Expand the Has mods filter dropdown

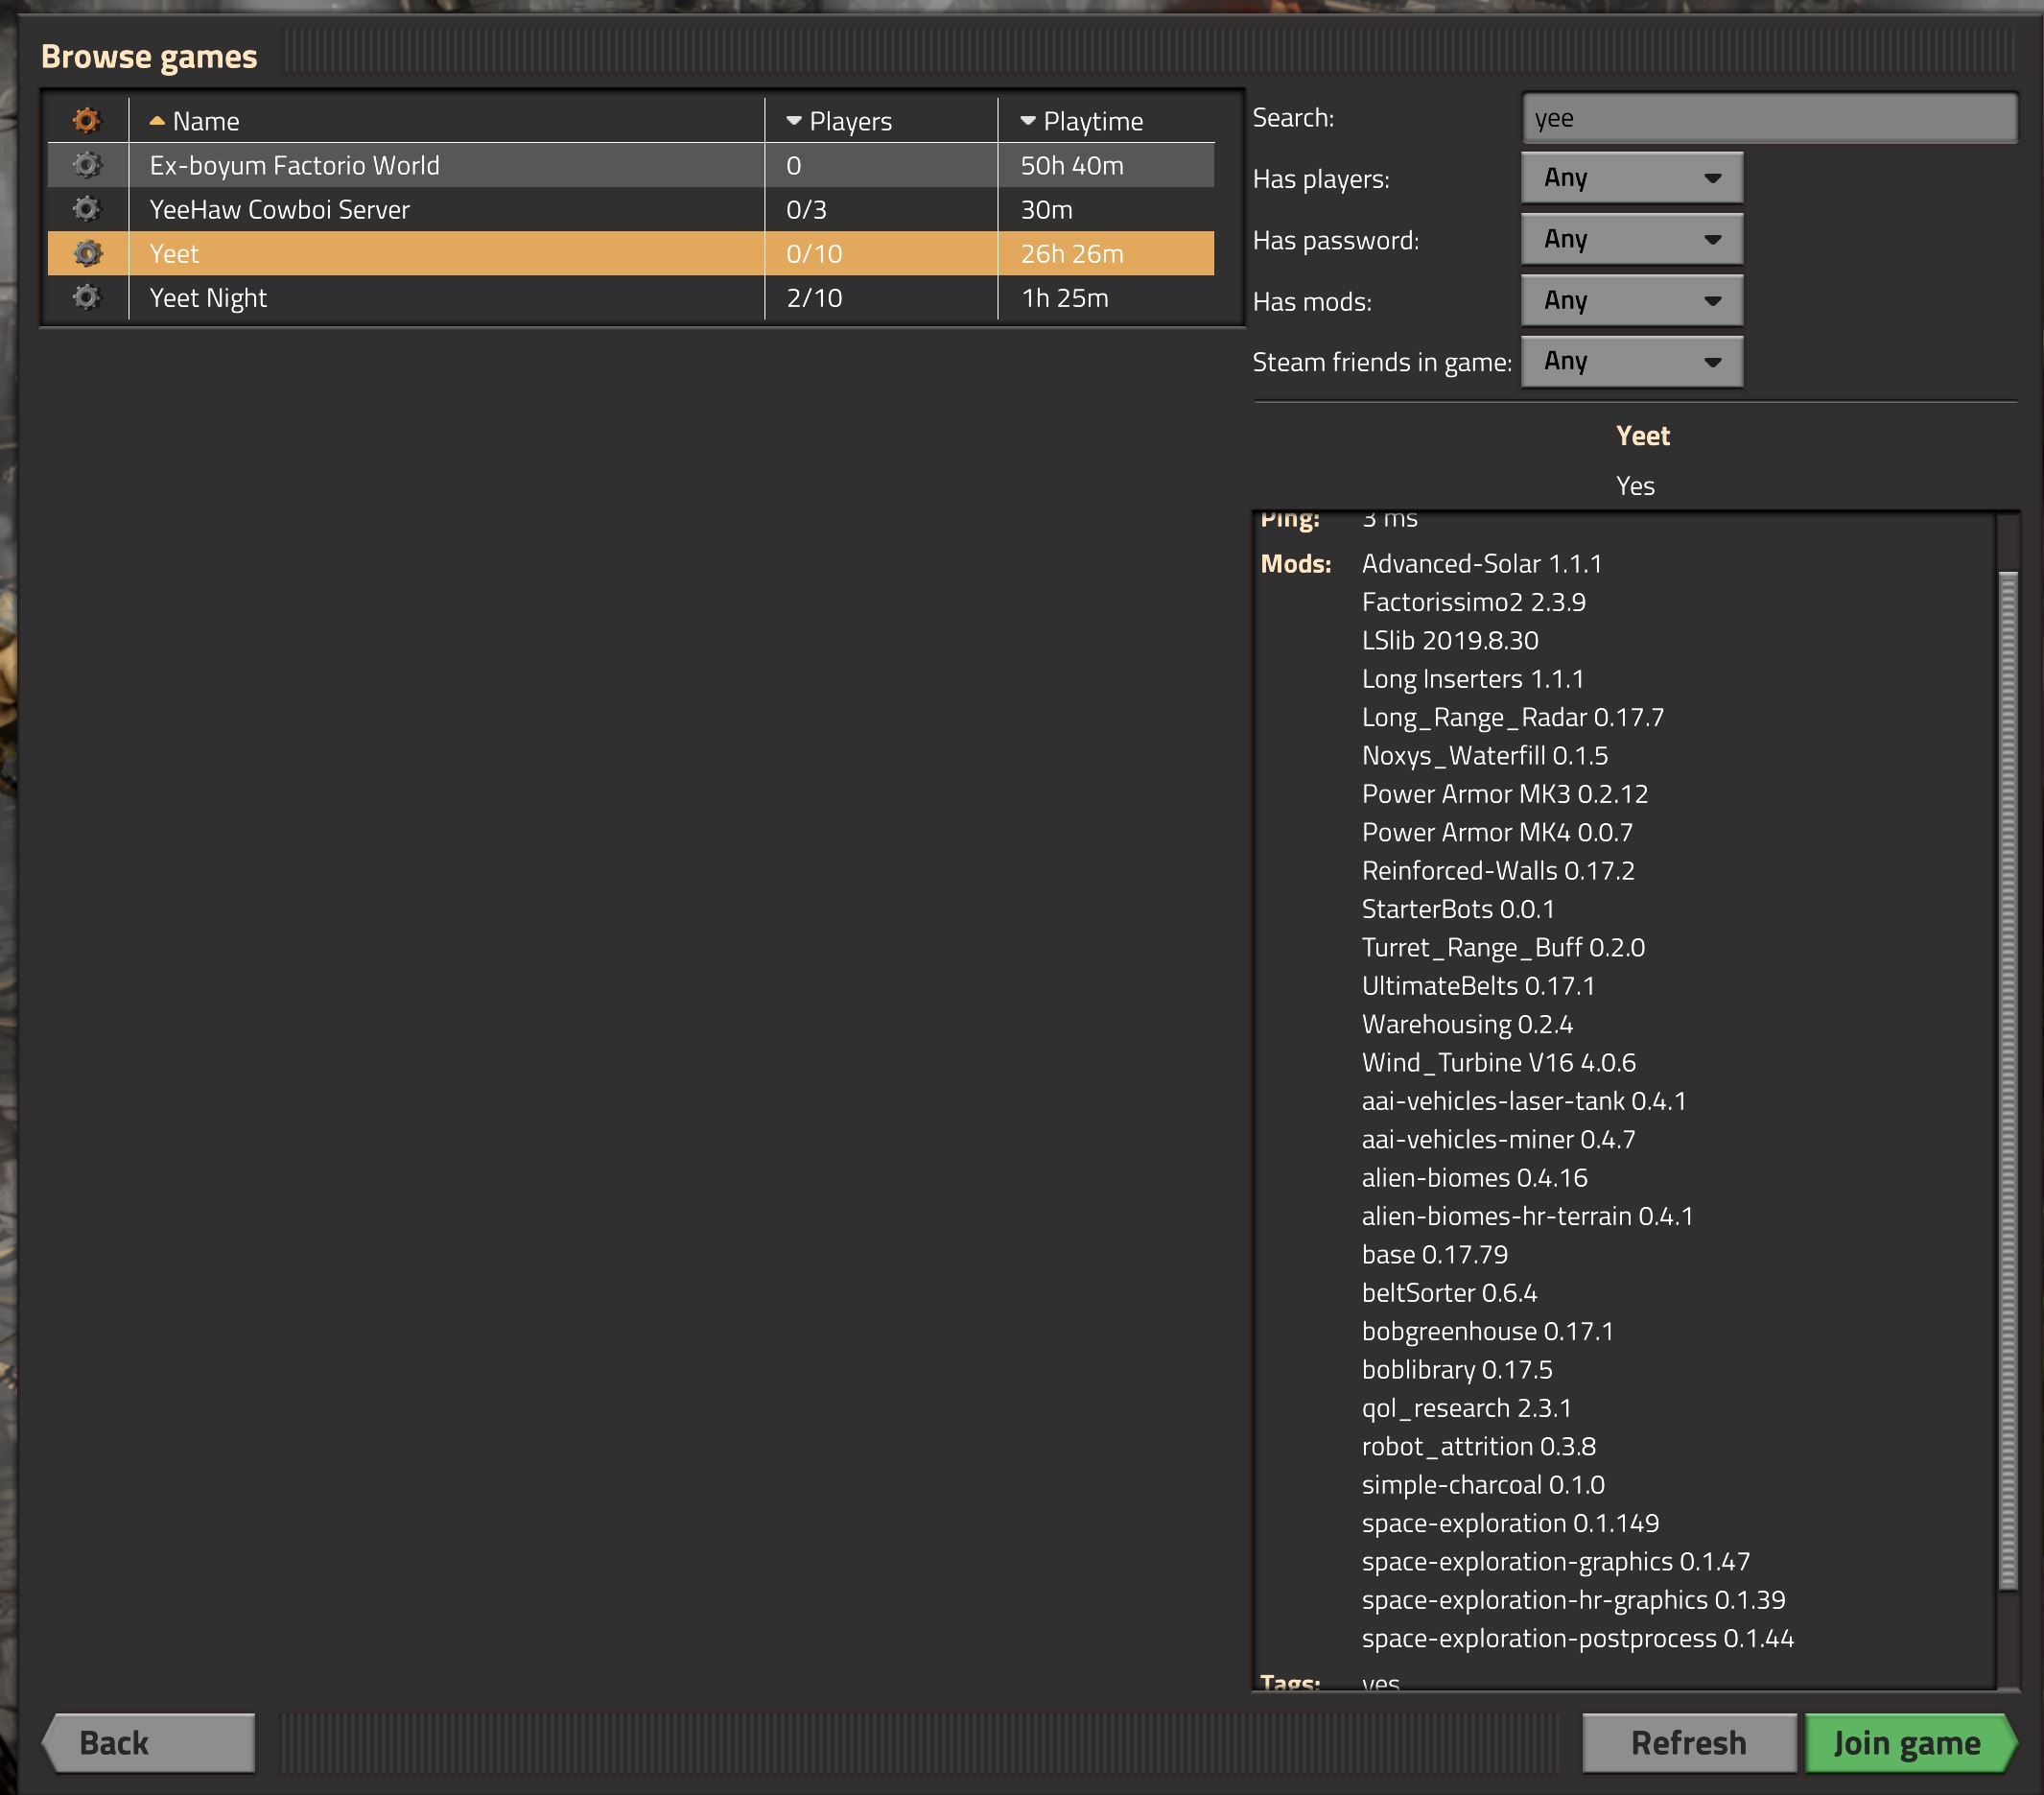click(x=1631, y=300)
